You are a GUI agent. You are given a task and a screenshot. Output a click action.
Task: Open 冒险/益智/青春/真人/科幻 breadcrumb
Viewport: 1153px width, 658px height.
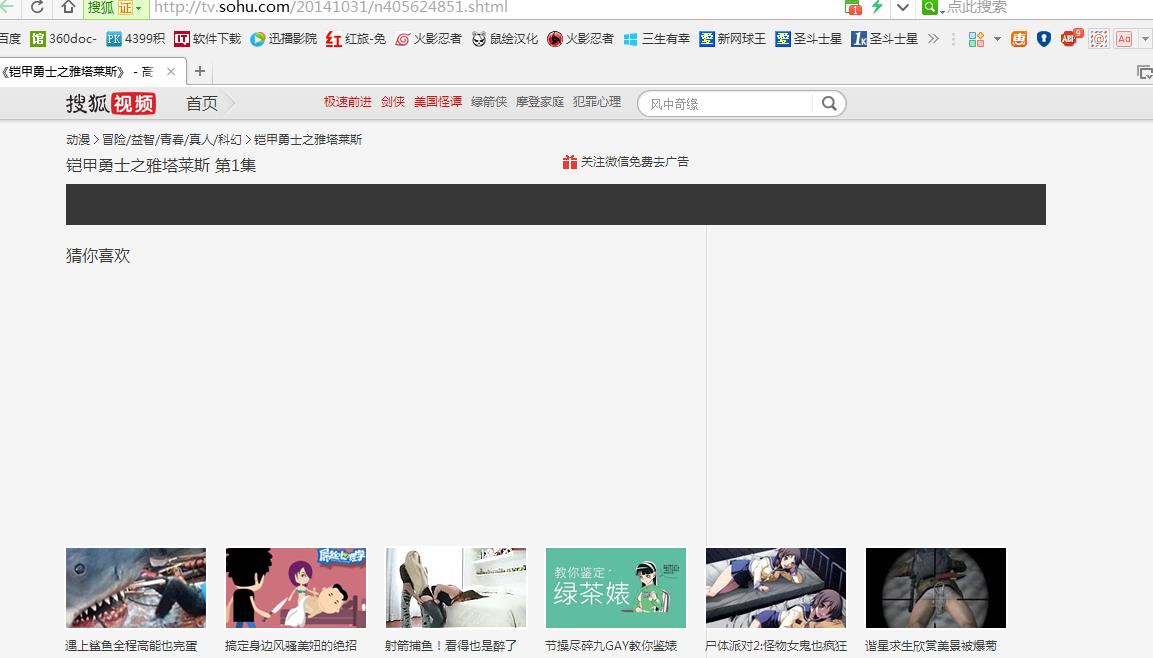[x=171, y=140]
